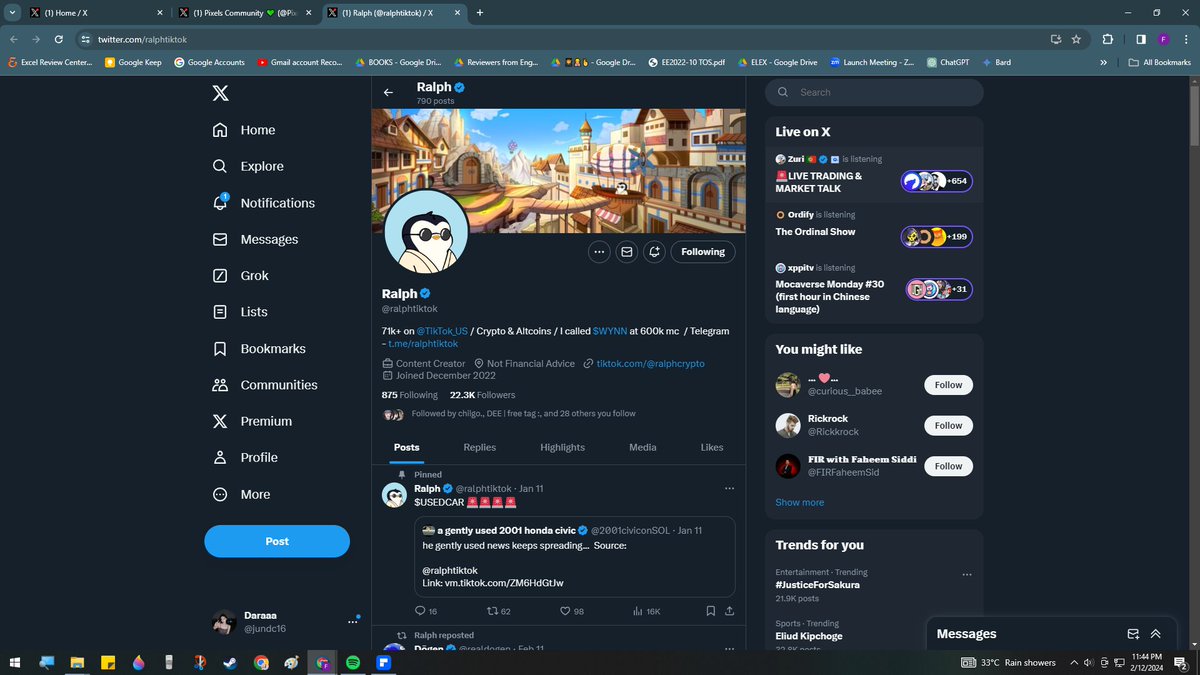The height and width of the screenshot is (675, 1200).
Task: Click the X logo in the sidebar
Action: point(220,93)
